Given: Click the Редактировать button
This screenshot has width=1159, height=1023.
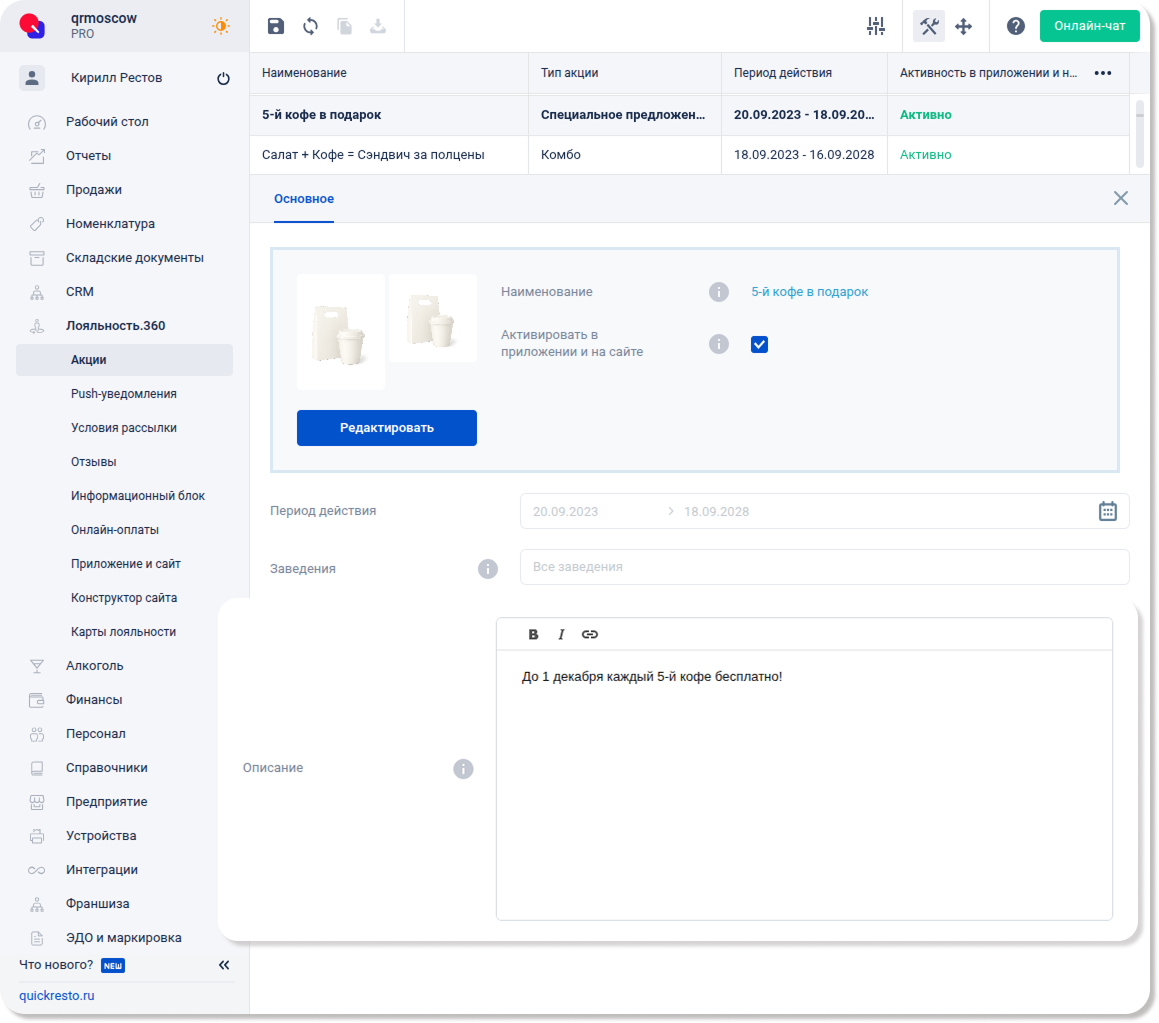Looking at the screenshot, I should pos(386,428).
